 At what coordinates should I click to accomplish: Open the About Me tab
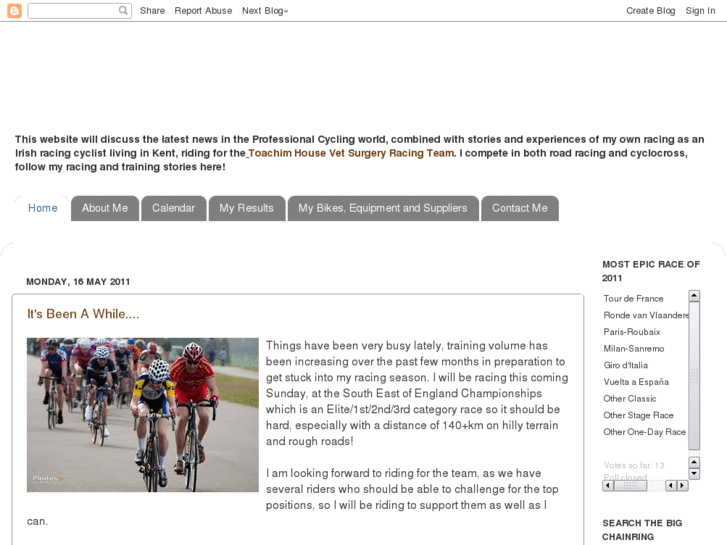105,208
